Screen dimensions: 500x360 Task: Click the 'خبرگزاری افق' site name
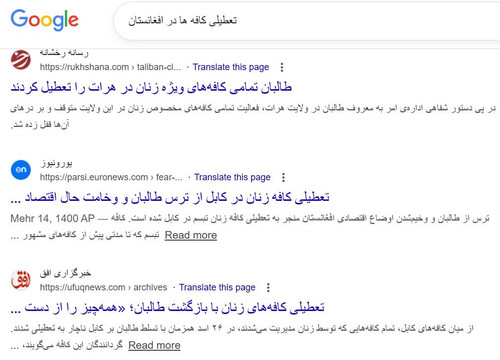pos(65,274)
